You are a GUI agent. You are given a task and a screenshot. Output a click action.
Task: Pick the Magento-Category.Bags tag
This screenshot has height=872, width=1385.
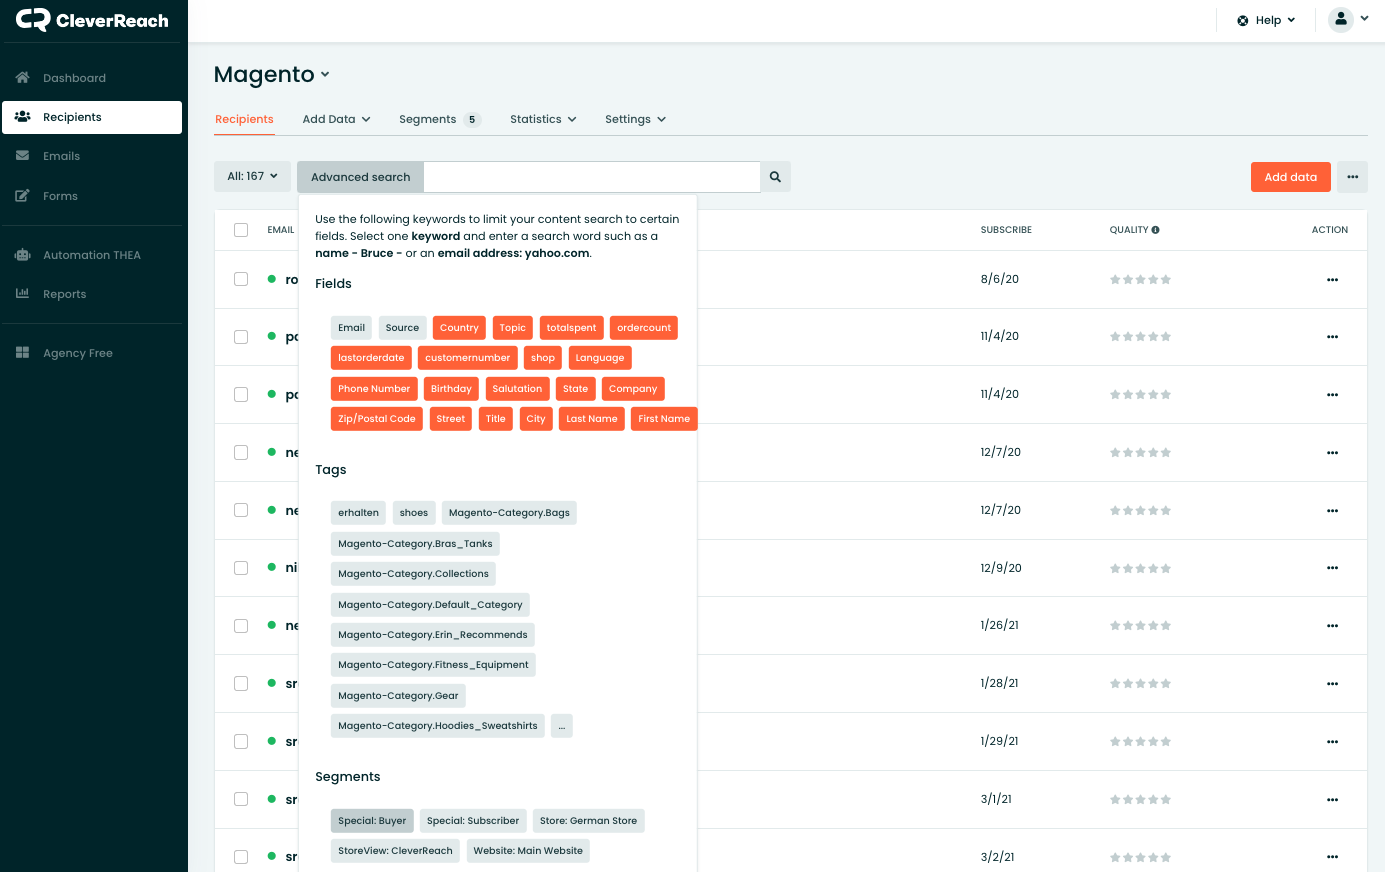(x=509, y=513)
